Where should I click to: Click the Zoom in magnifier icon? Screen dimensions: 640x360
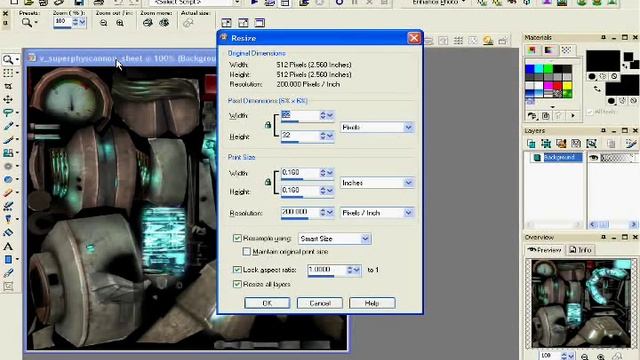[x=120, y=23]
